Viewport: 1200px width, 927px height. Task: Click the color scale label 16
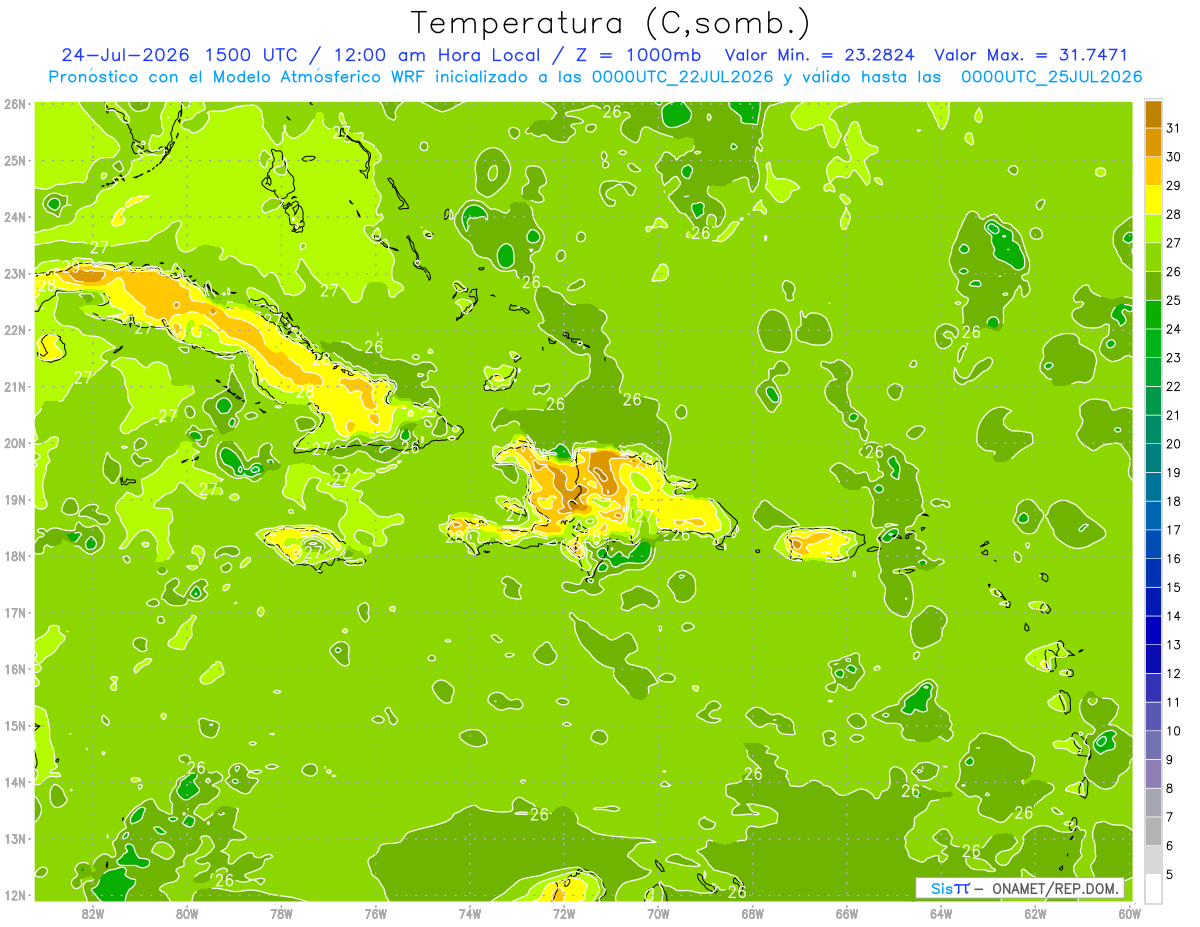click(1173, 558)
